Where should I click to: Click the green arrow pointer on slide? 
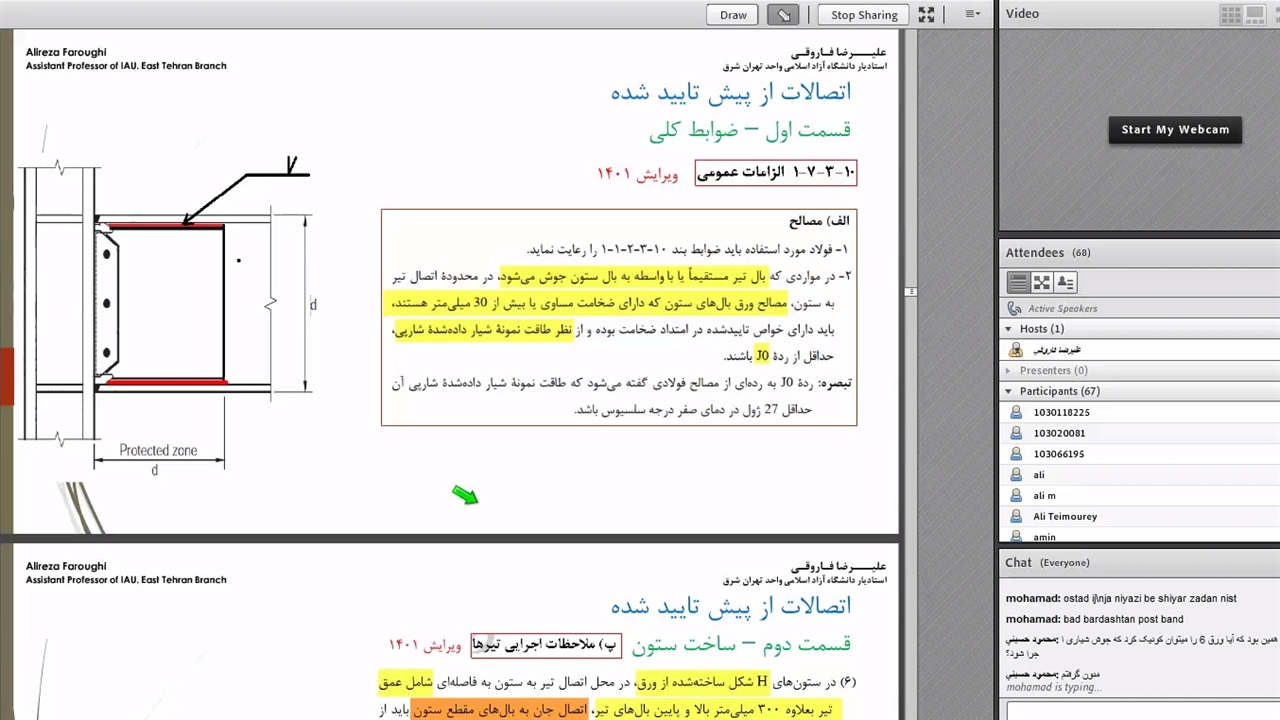click(465, 495)
